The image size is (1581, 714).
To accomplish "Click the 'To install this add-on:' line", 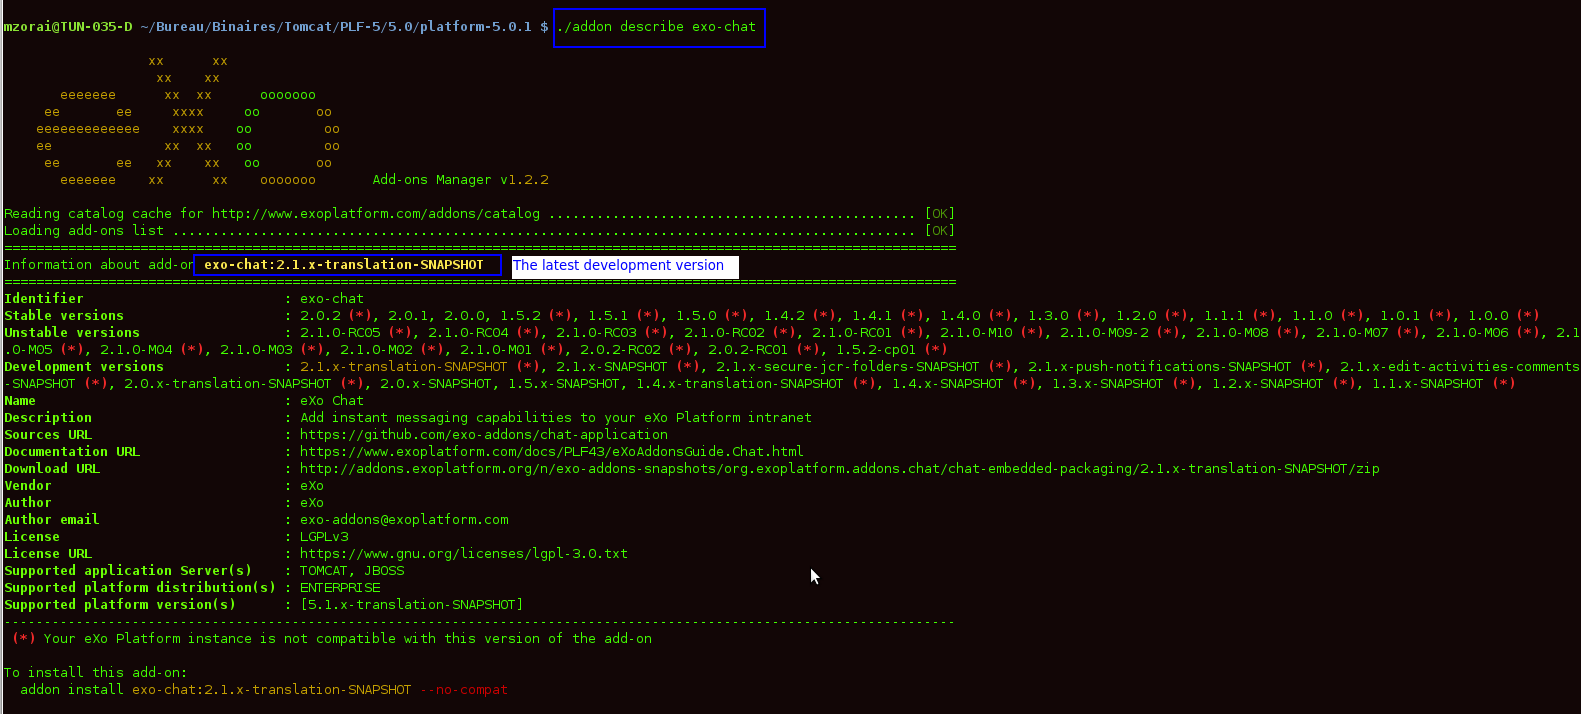I will (96, 673).
